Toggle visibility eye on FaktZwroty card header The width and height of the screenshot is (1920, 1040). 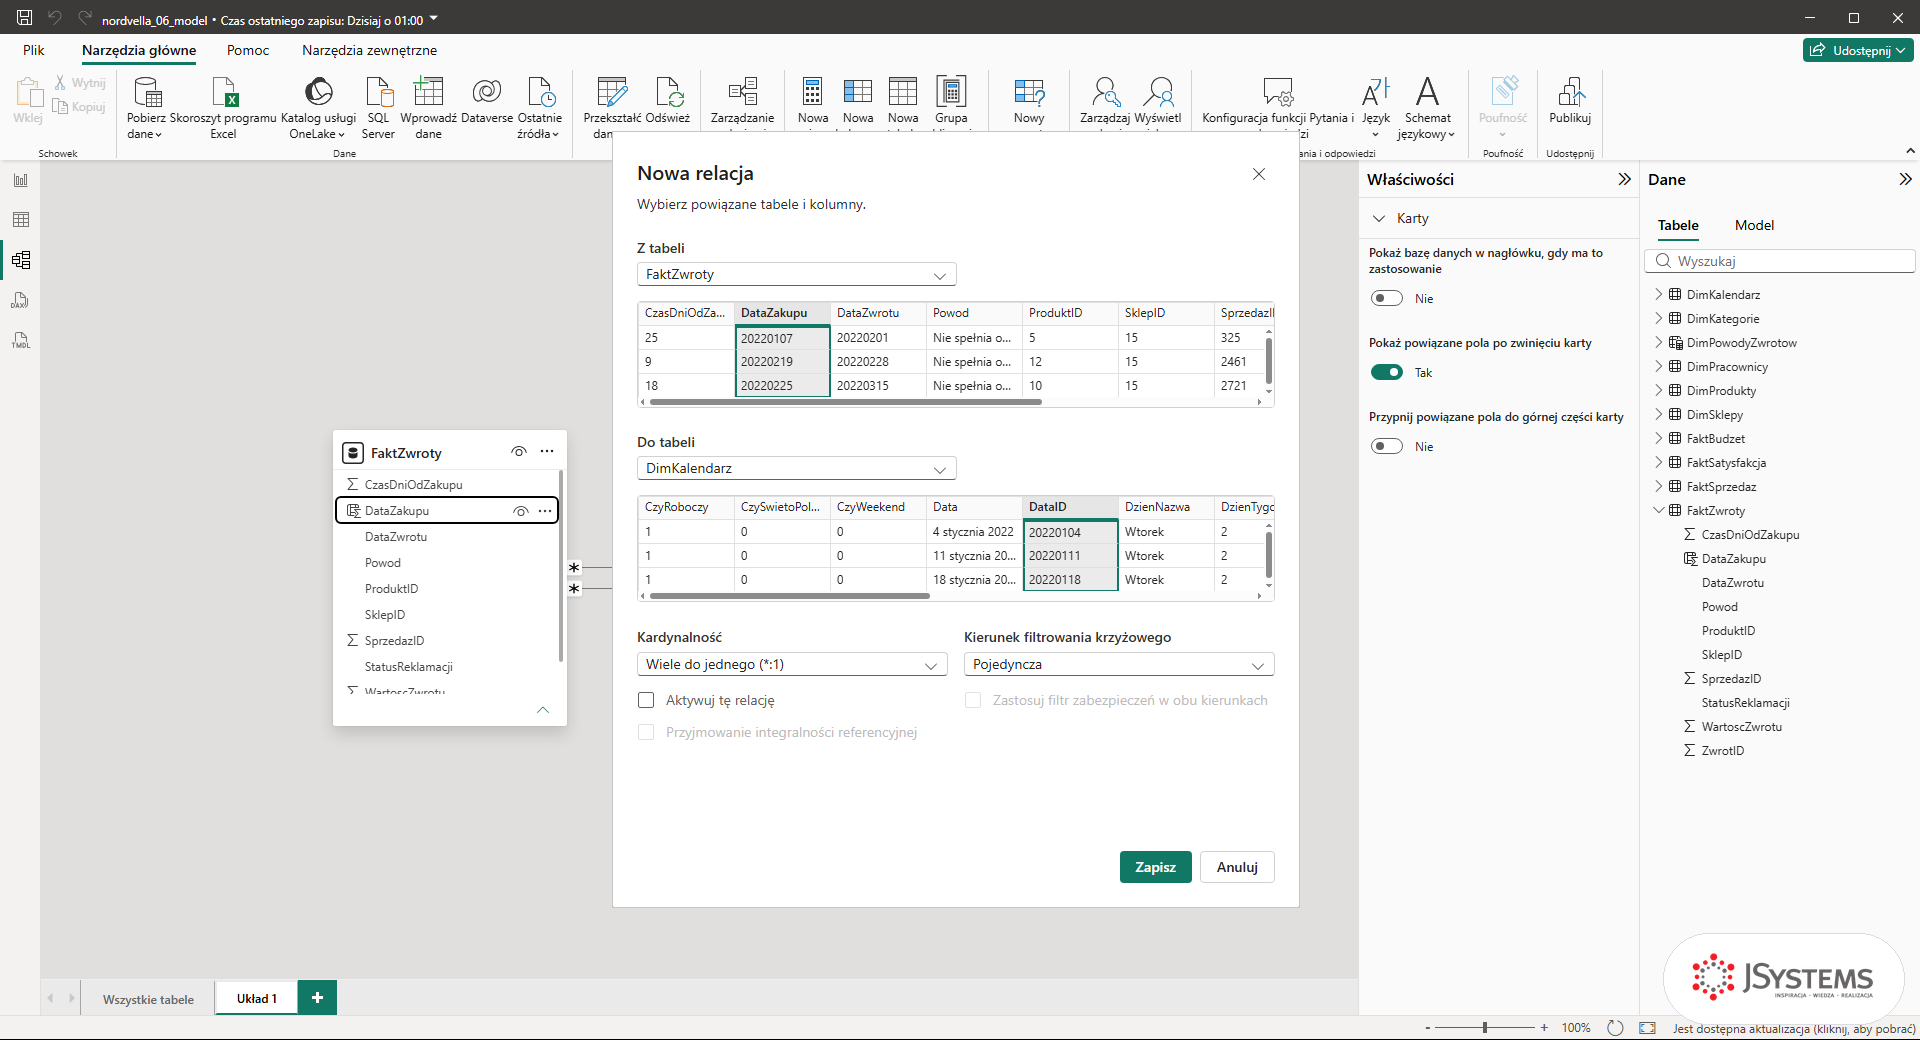click(519, 452)
